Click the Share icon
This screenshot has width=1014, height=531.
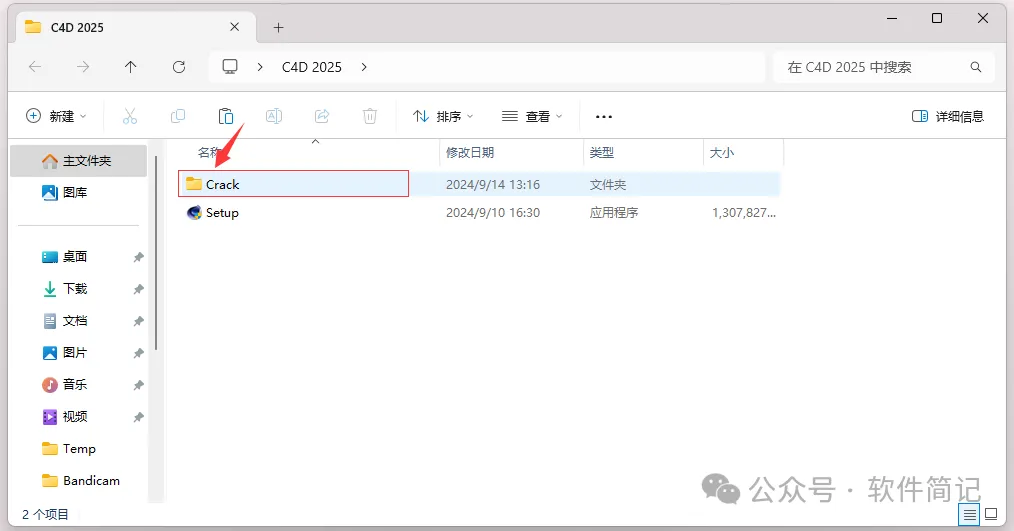(322, 116)
